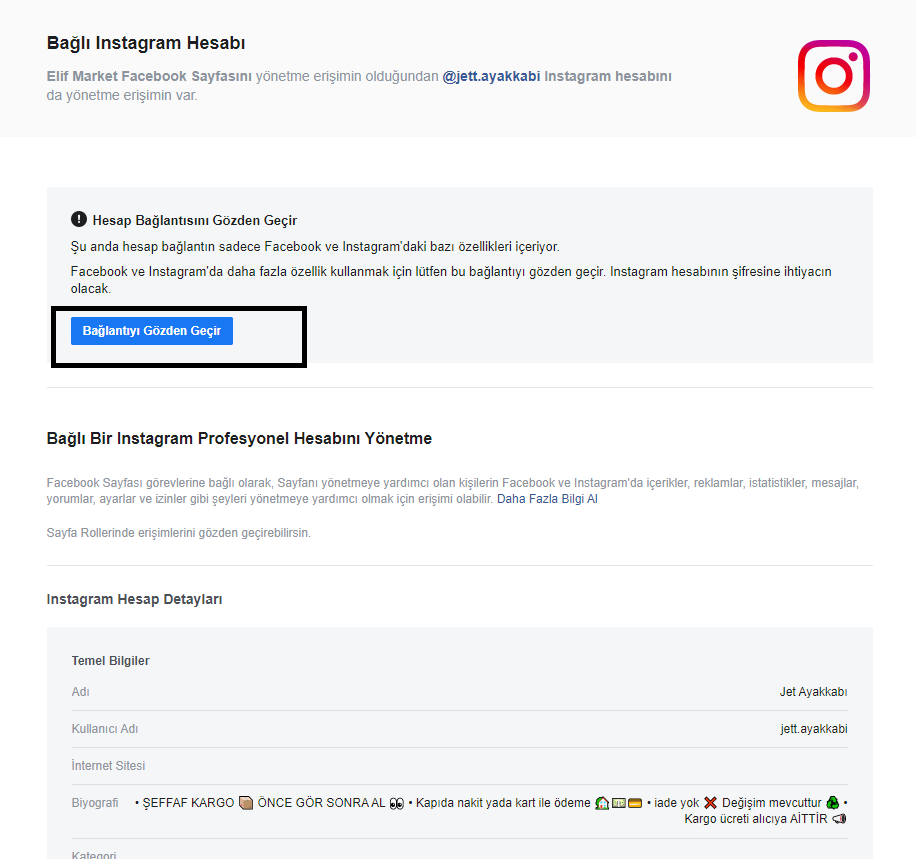The width and height of the screenshot is (916, 859).
Task: Click the green recycle emoji in biography
Action: (x=832, y=803)
